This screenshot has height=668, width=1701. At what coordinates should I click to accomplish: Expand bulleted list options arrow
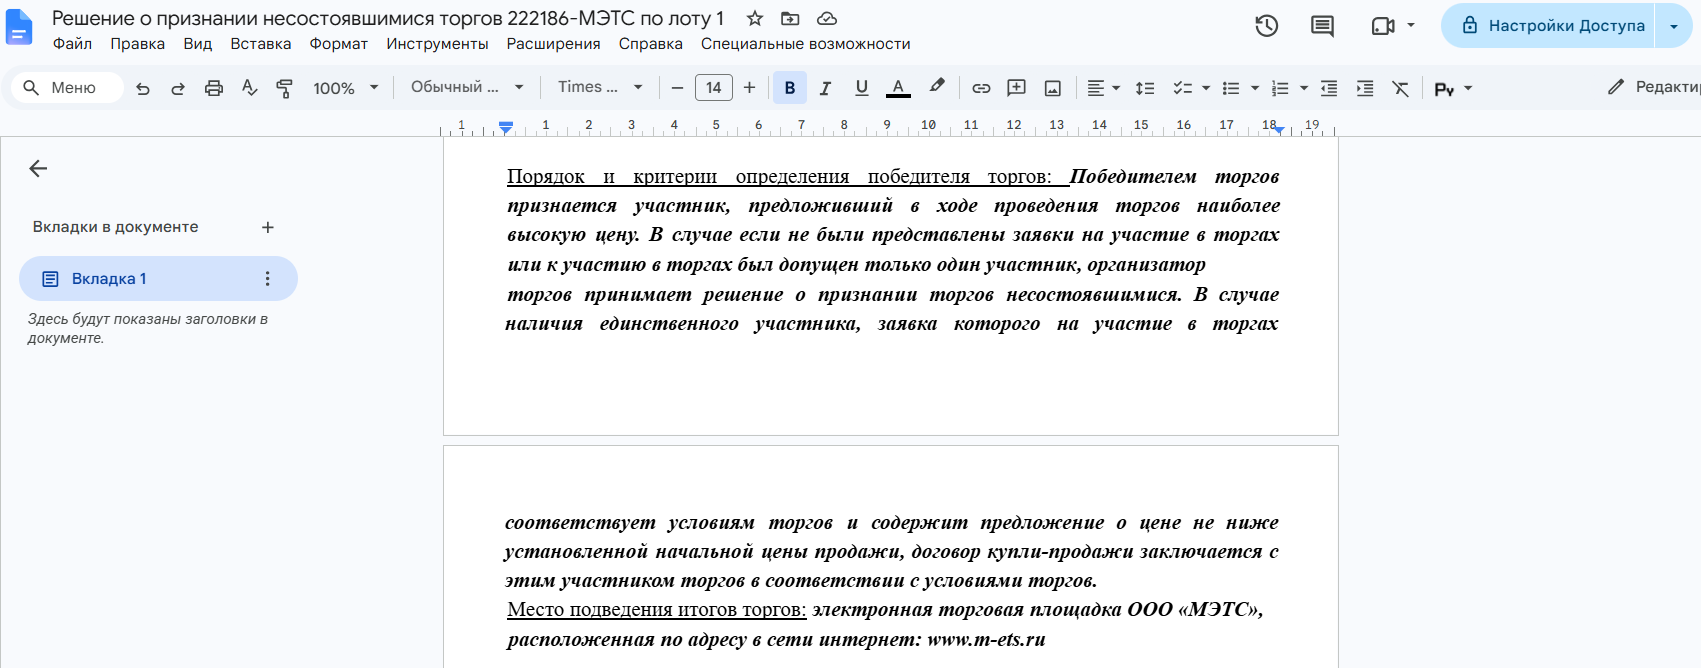(x=1254, y=88)
